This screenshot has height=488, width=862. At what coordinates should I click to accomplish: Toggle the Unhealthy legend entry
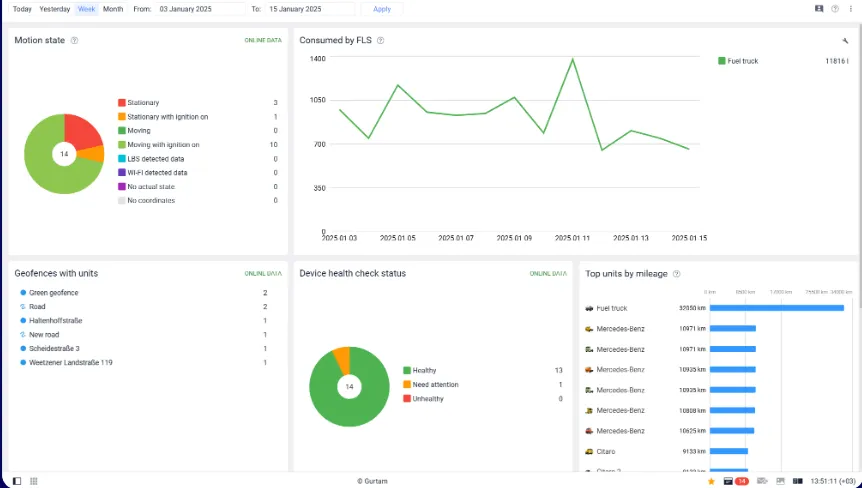point(423,399)
